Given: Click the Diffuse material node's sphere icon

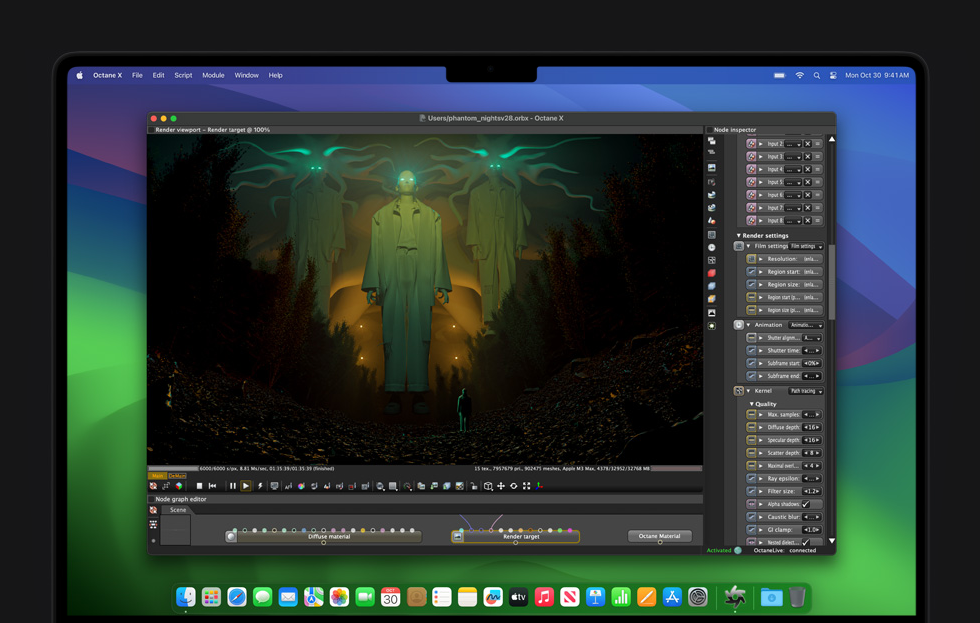Looking at the screenshot, I should pos(231,537).
